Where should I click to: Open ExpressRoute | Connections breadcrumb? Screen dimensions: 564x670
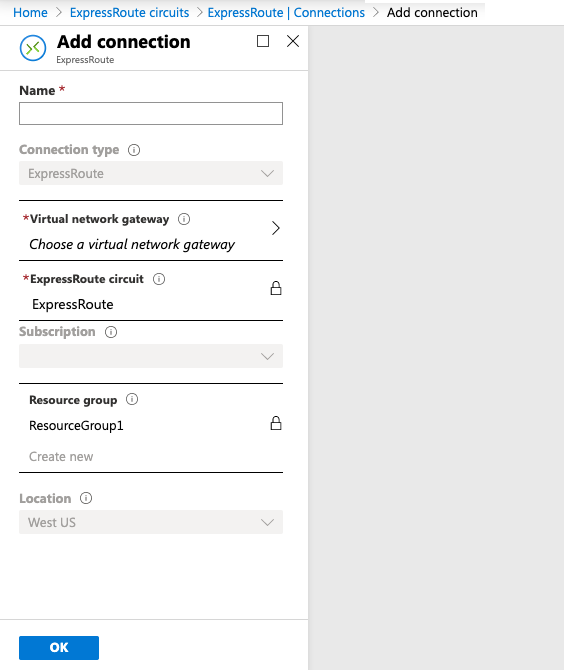286,13
